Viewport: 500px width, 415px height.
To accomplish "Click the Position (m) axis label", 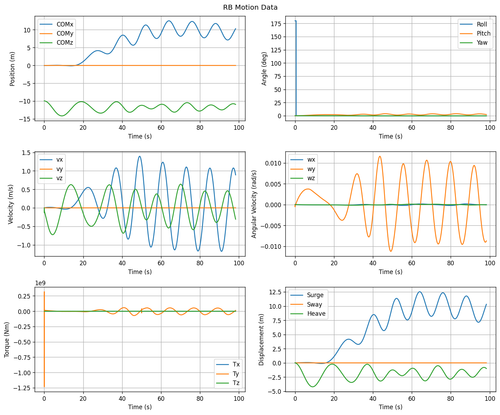I will click(x=12, y=68).
